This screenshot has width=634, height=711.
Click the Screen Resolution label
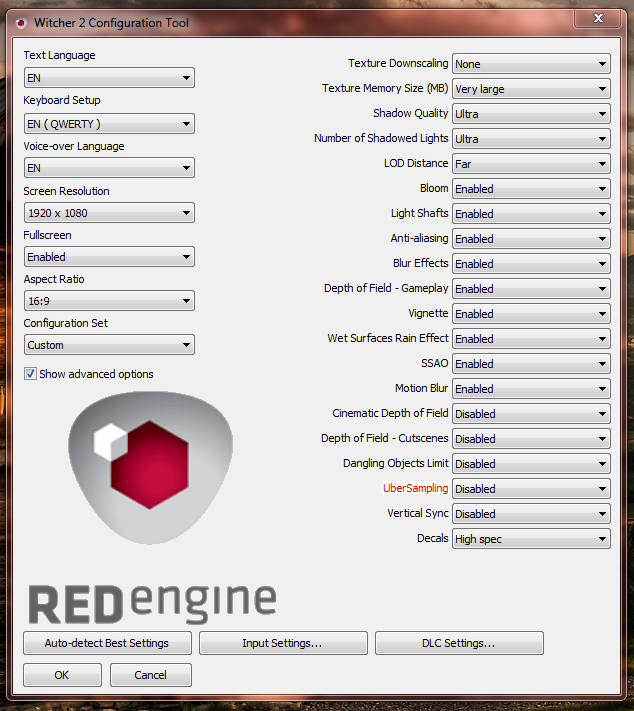pos(67,191)
